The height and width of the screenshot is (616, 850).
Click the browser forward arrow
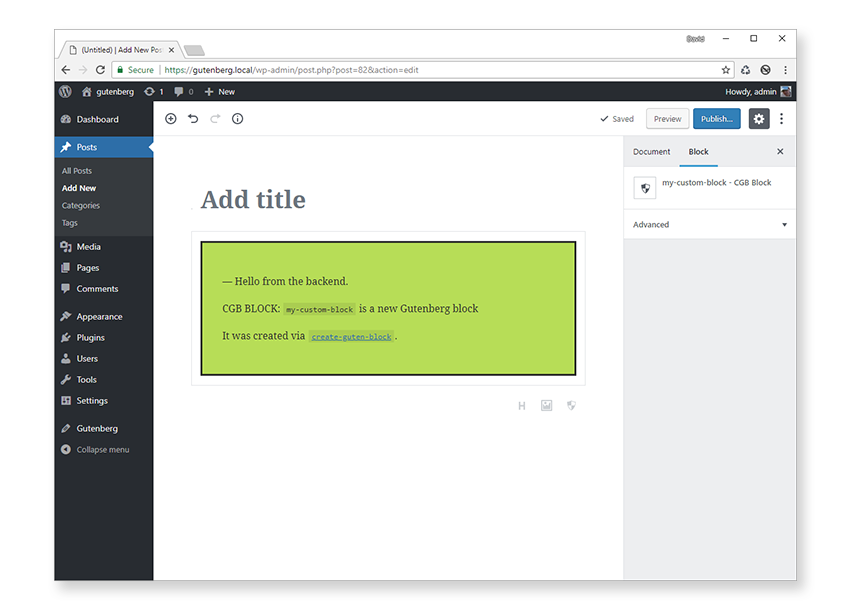[83, 70]
